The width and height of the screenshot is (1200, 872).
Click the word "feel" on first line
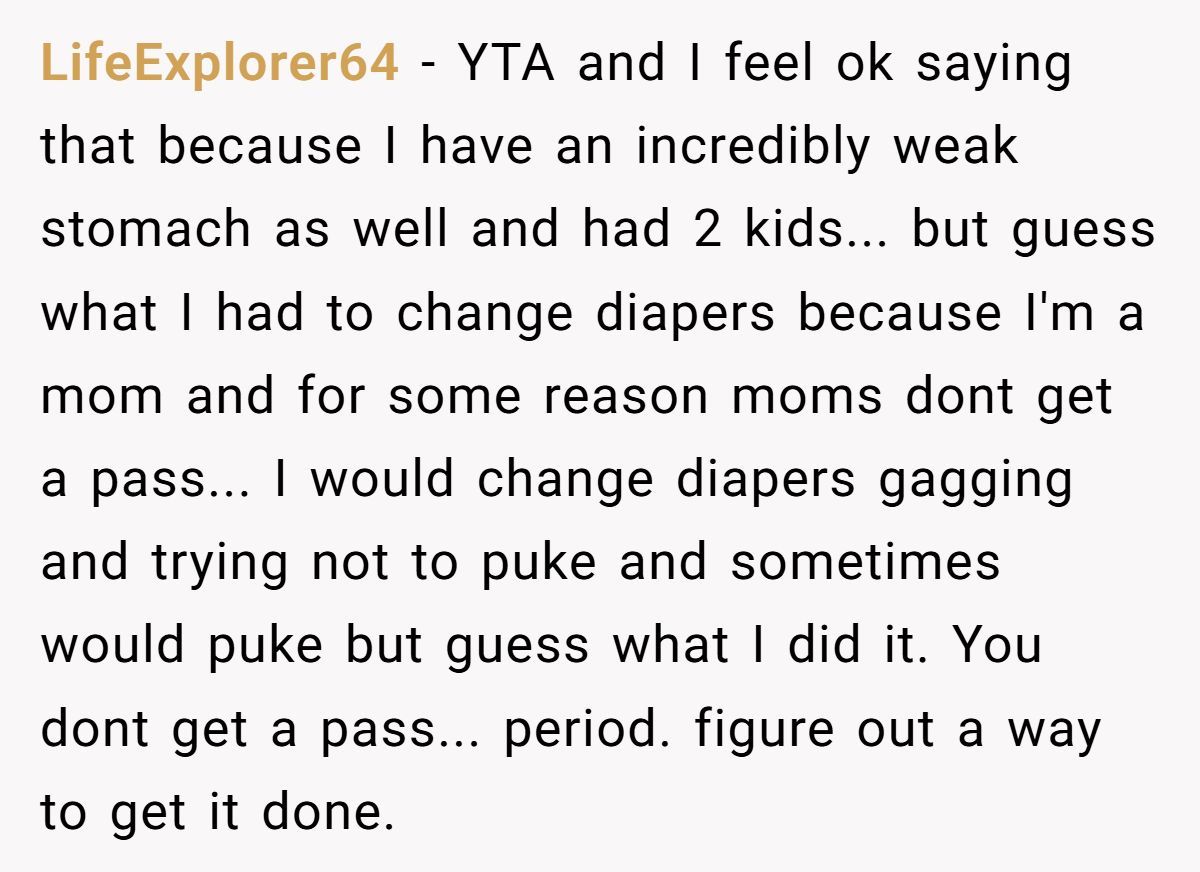768,63
